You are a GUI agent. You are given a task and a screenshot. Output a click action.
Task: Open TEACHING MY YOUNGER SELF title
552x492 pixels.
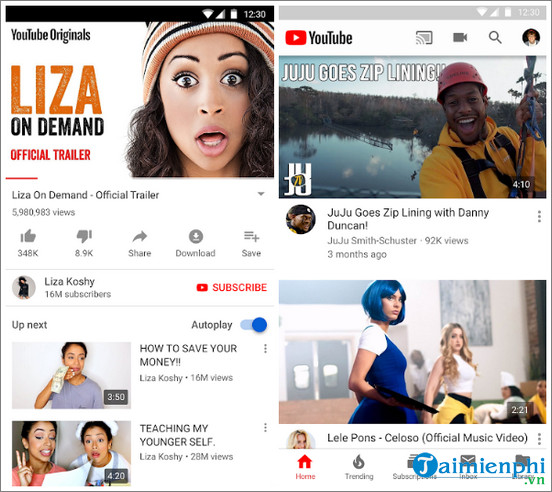177,435
